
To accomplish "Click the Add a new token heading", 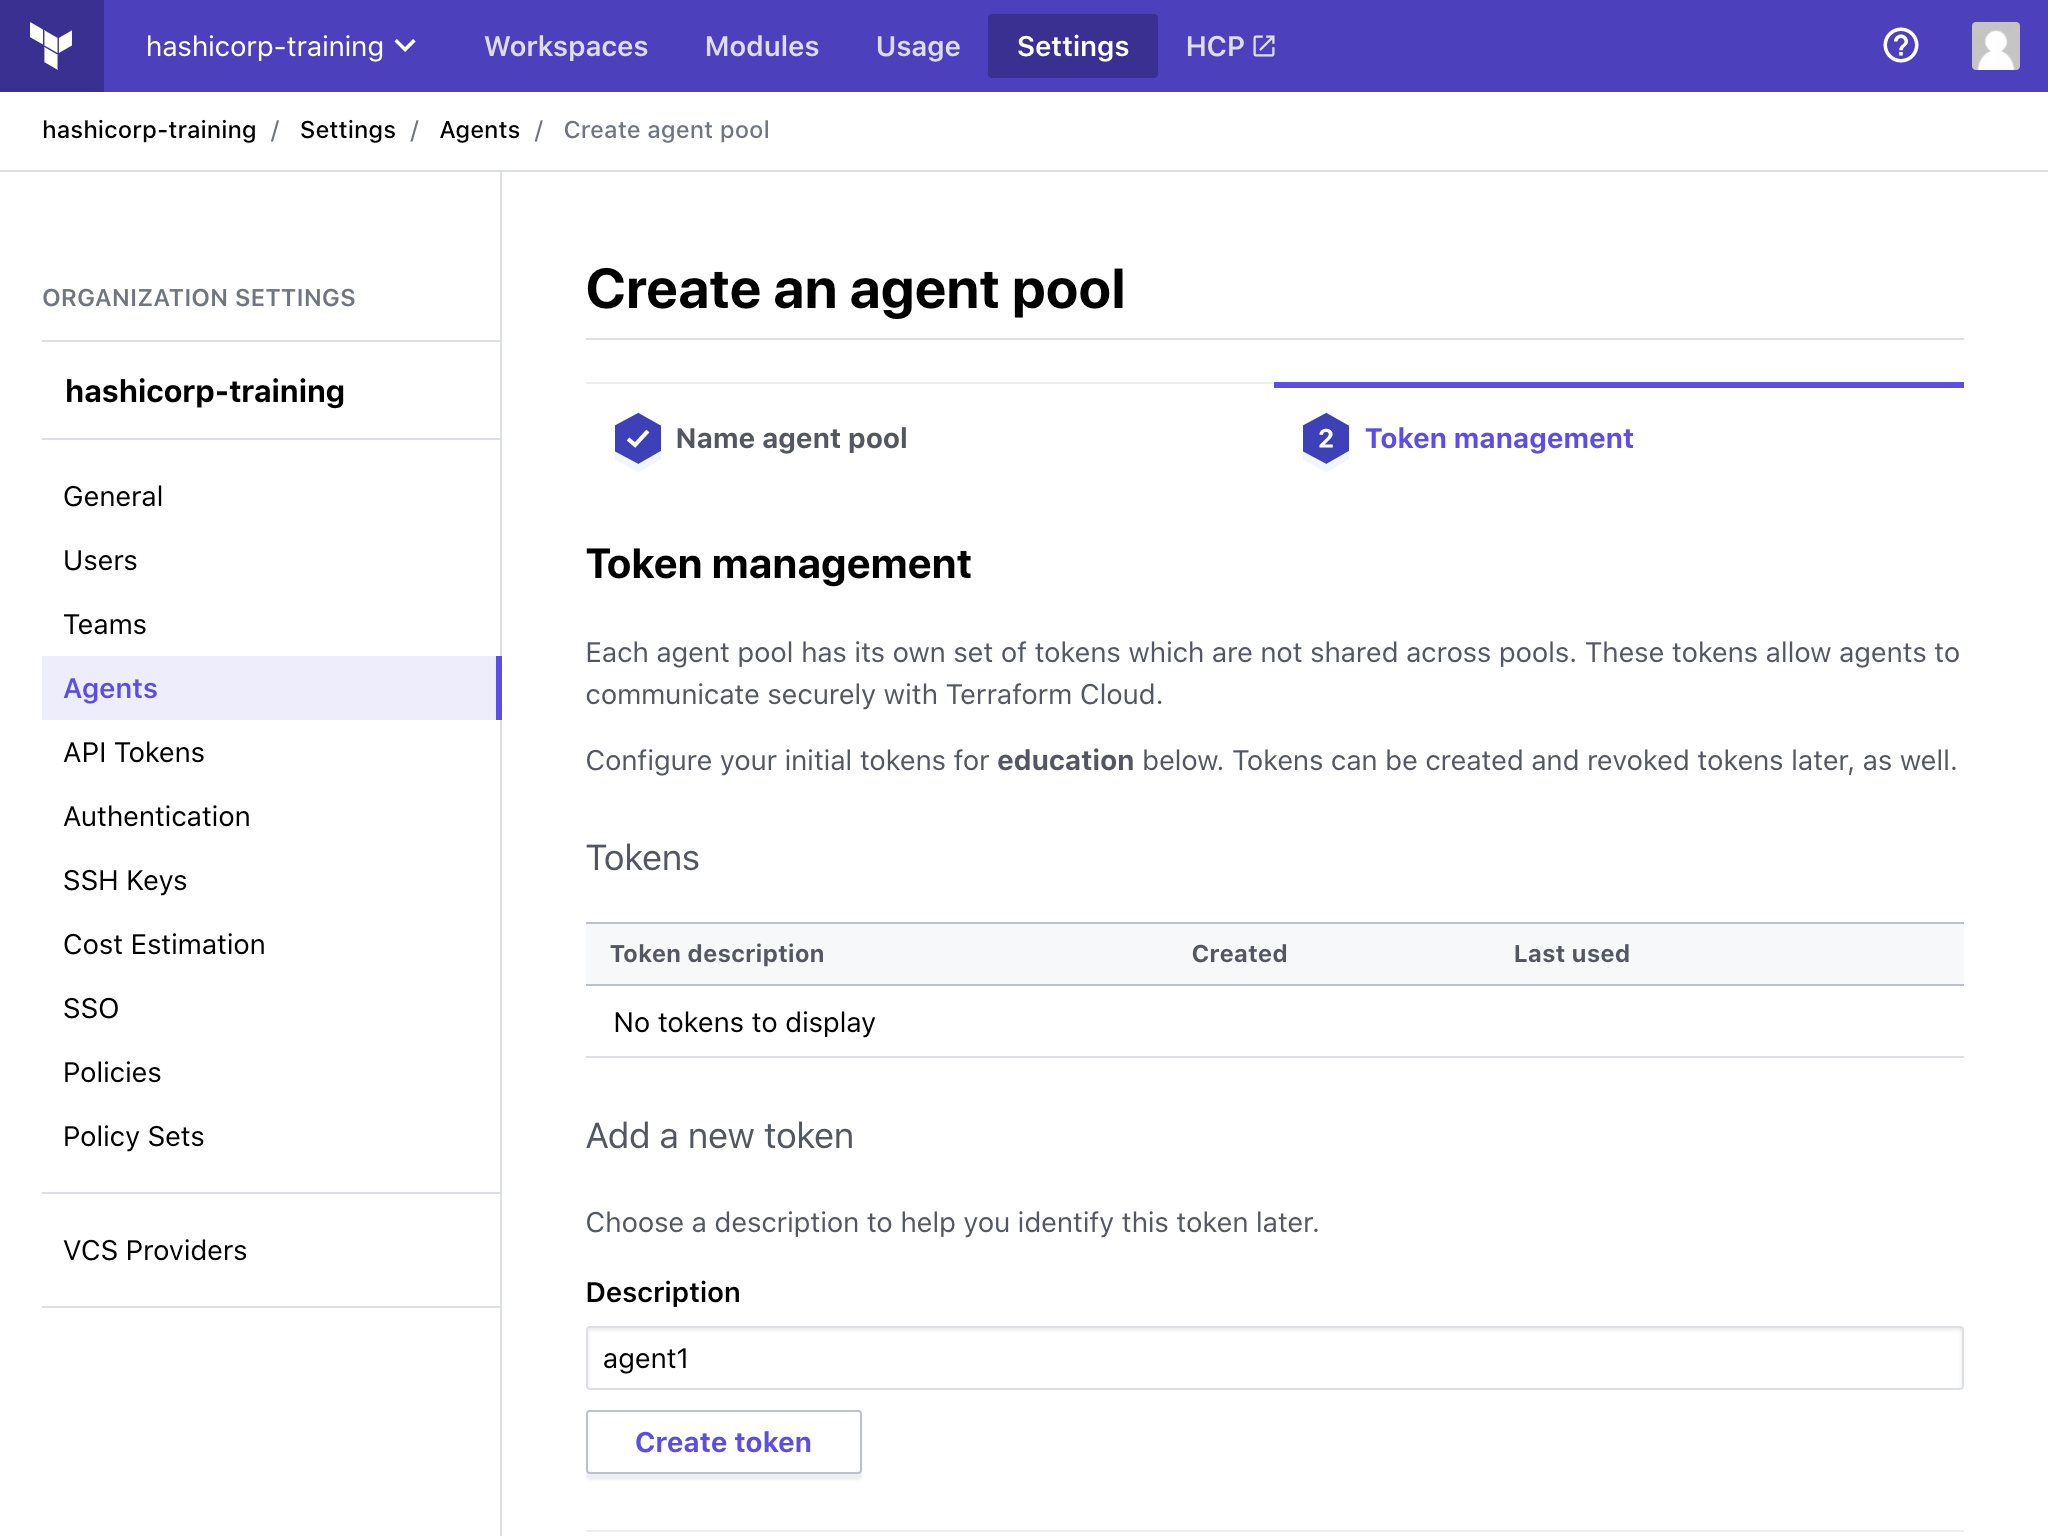I will coord(719,1136).
